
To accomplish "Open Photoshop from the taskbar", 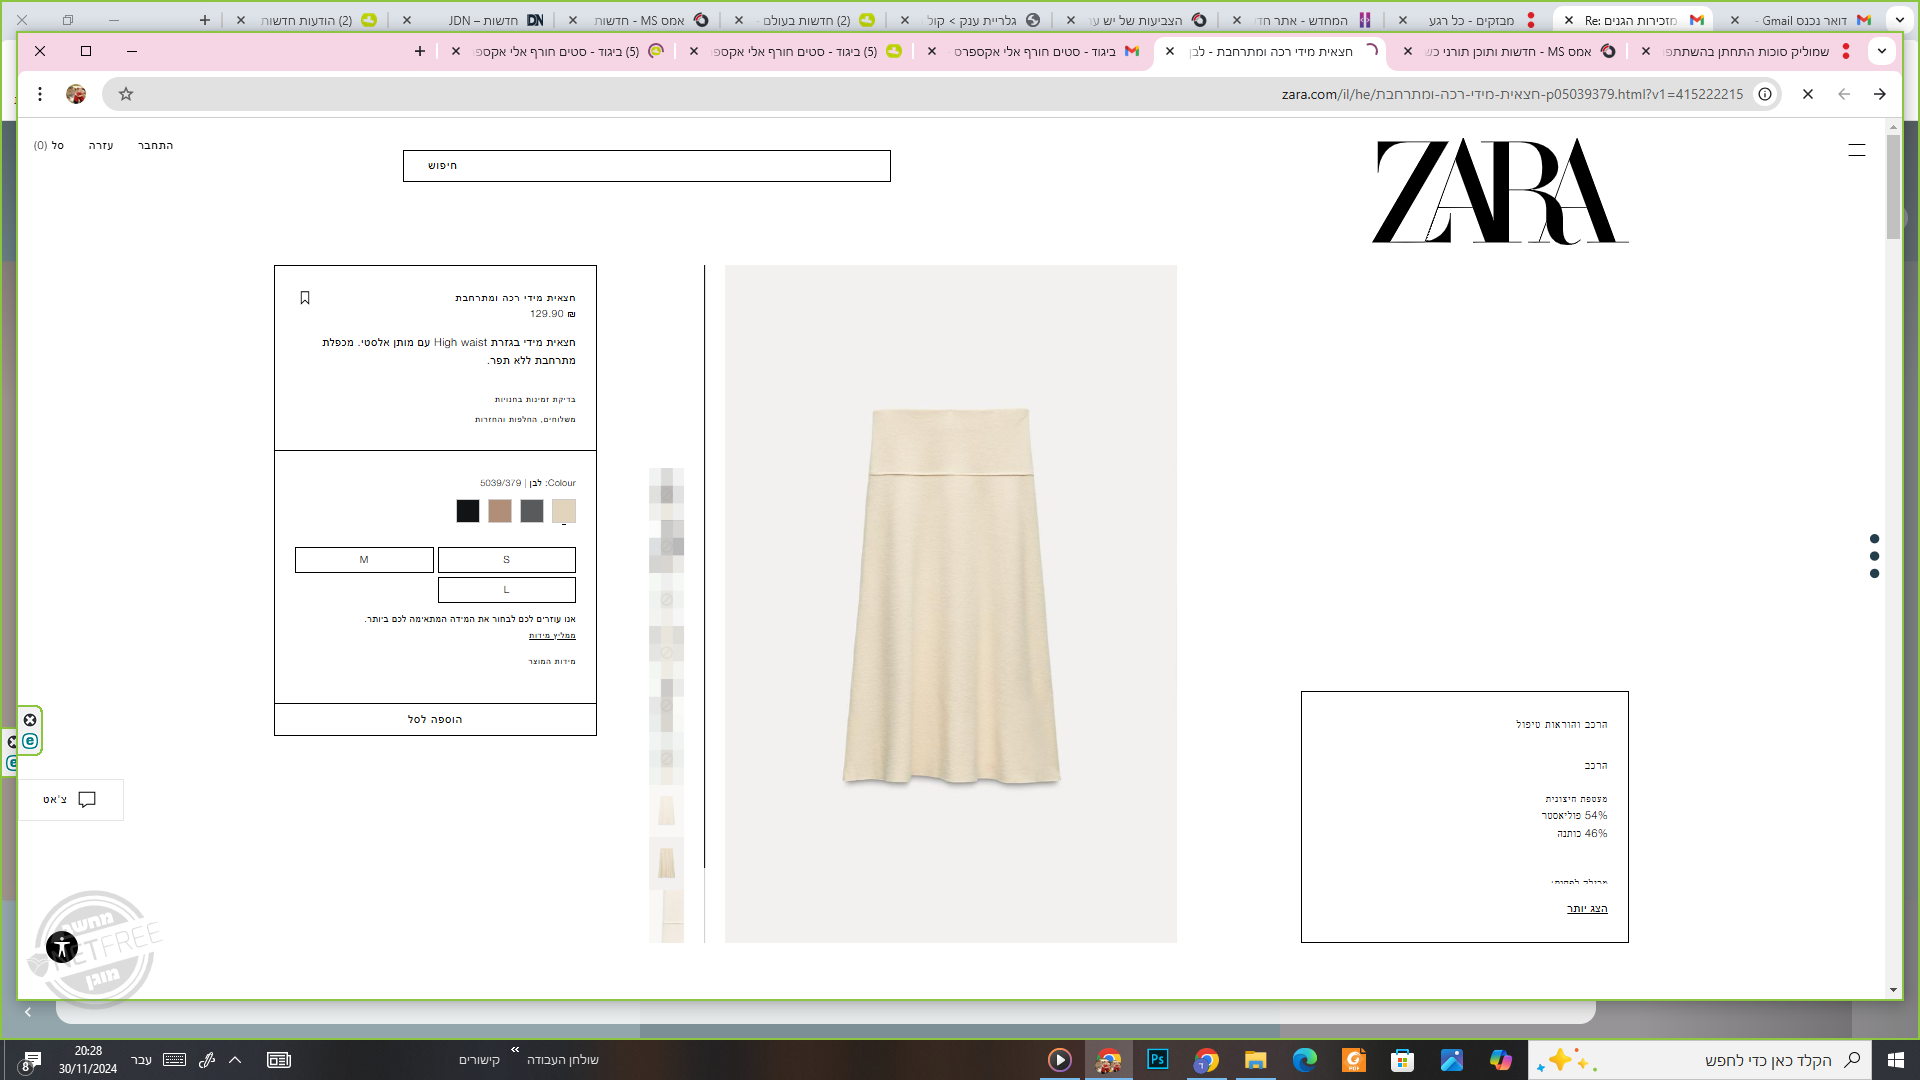I will tap(1157, 1060).
